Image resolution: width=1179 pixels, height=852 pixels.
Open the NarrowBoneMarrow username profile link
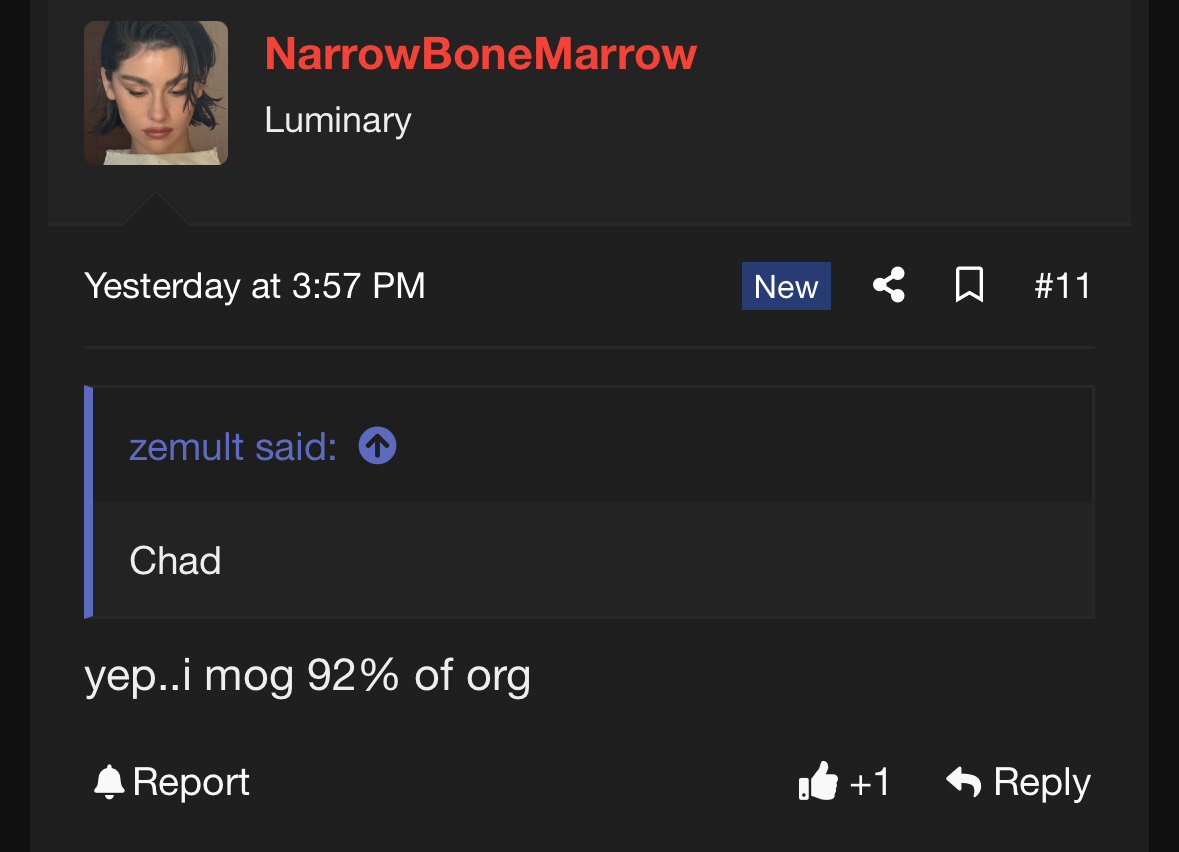click(480, 54)
